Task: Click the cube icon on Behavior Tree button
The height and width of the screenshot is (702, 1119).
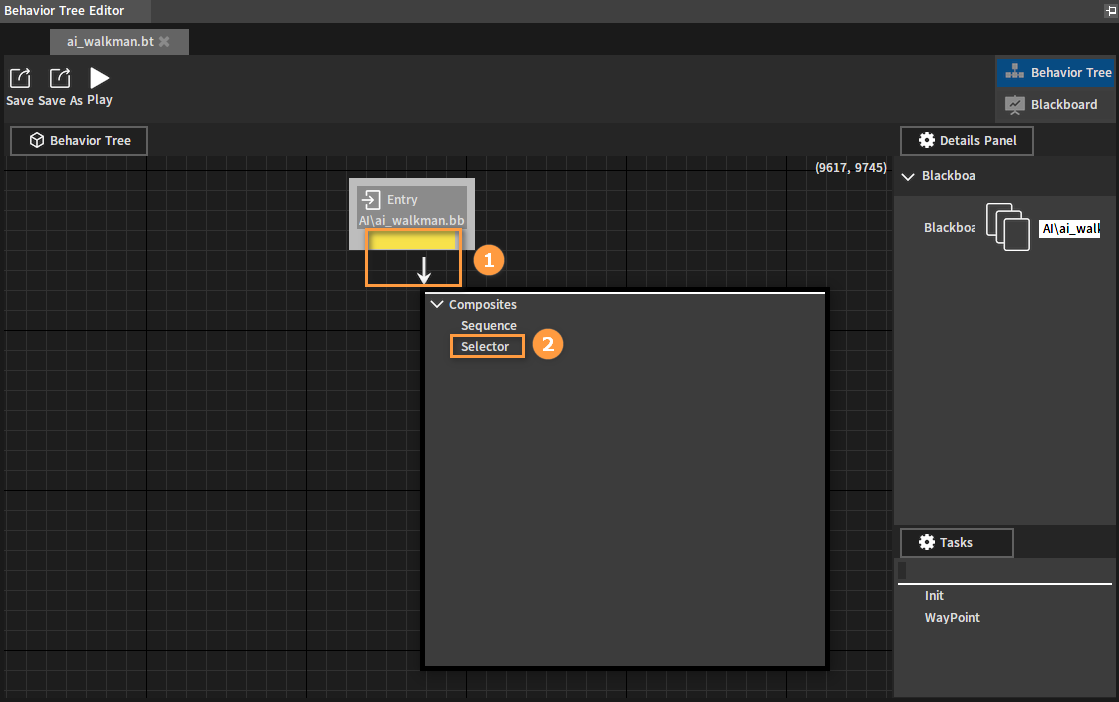Action: (x=36, y=141)
